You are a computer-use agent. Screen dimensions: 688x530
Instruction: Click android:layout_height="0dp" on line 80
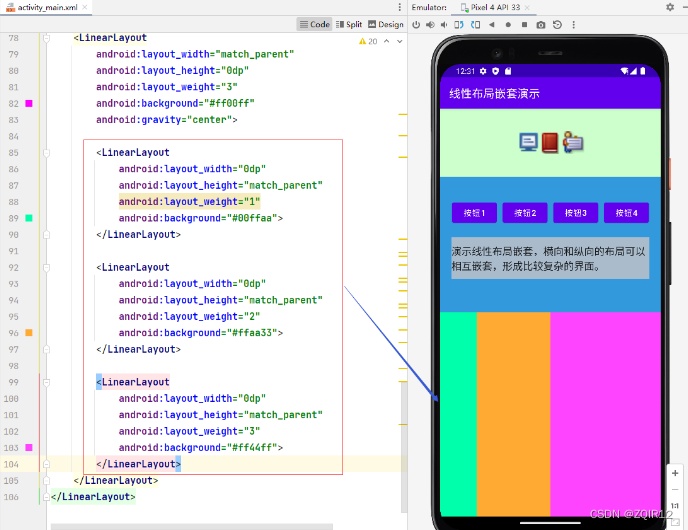(x=172, y=71)
